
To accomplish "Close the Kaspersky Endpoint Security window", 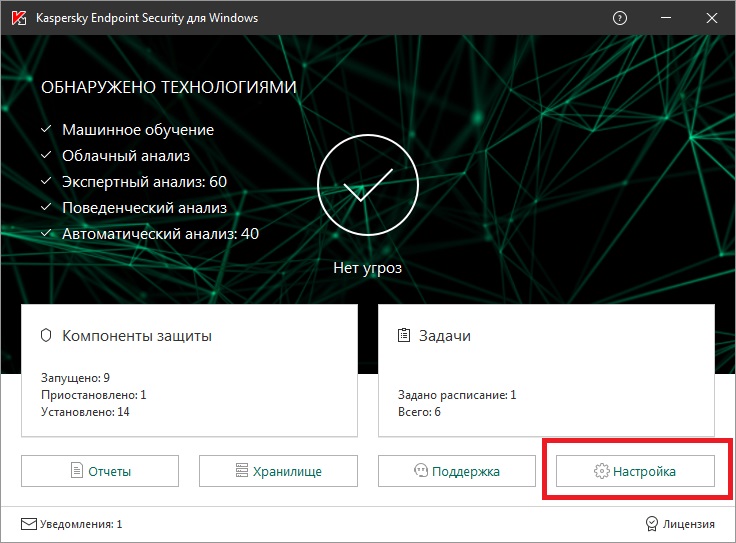I will 712,18.
